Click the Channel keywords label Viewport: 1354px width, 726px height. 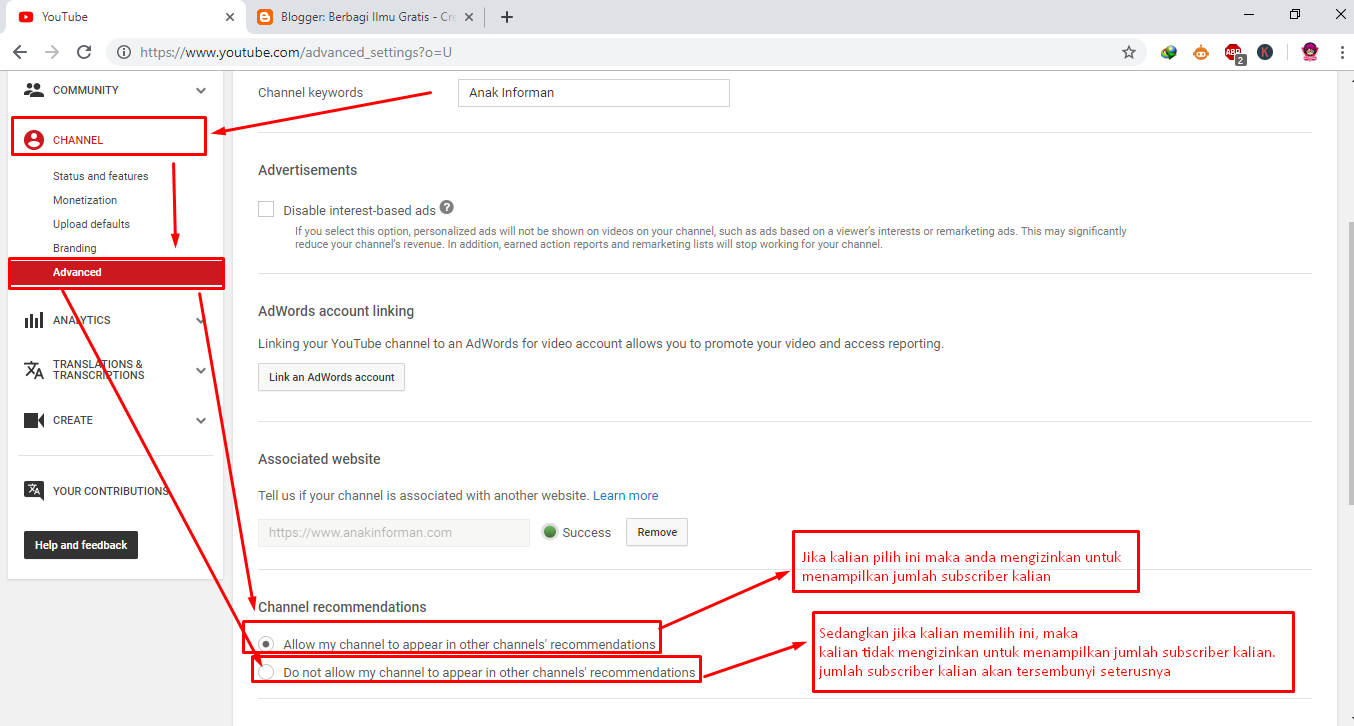310,92
